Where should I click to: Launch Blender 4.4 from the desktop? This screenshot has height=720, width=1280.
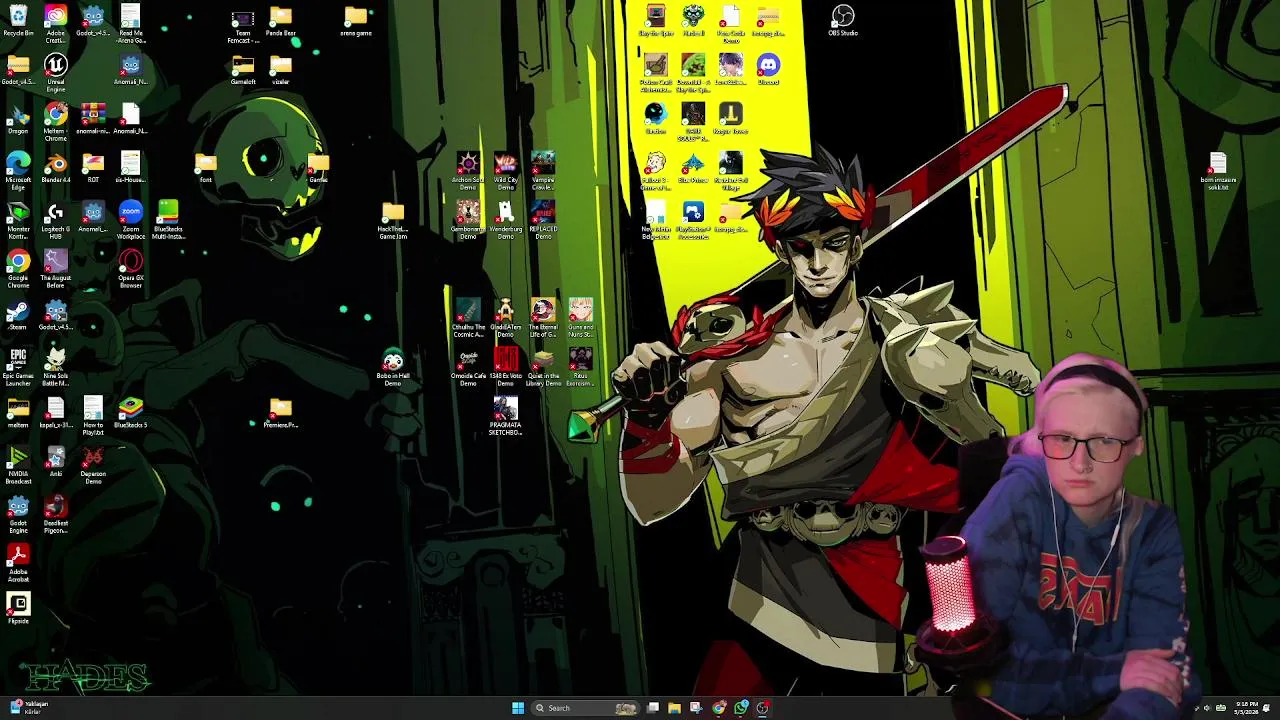(x=55, y=168)
